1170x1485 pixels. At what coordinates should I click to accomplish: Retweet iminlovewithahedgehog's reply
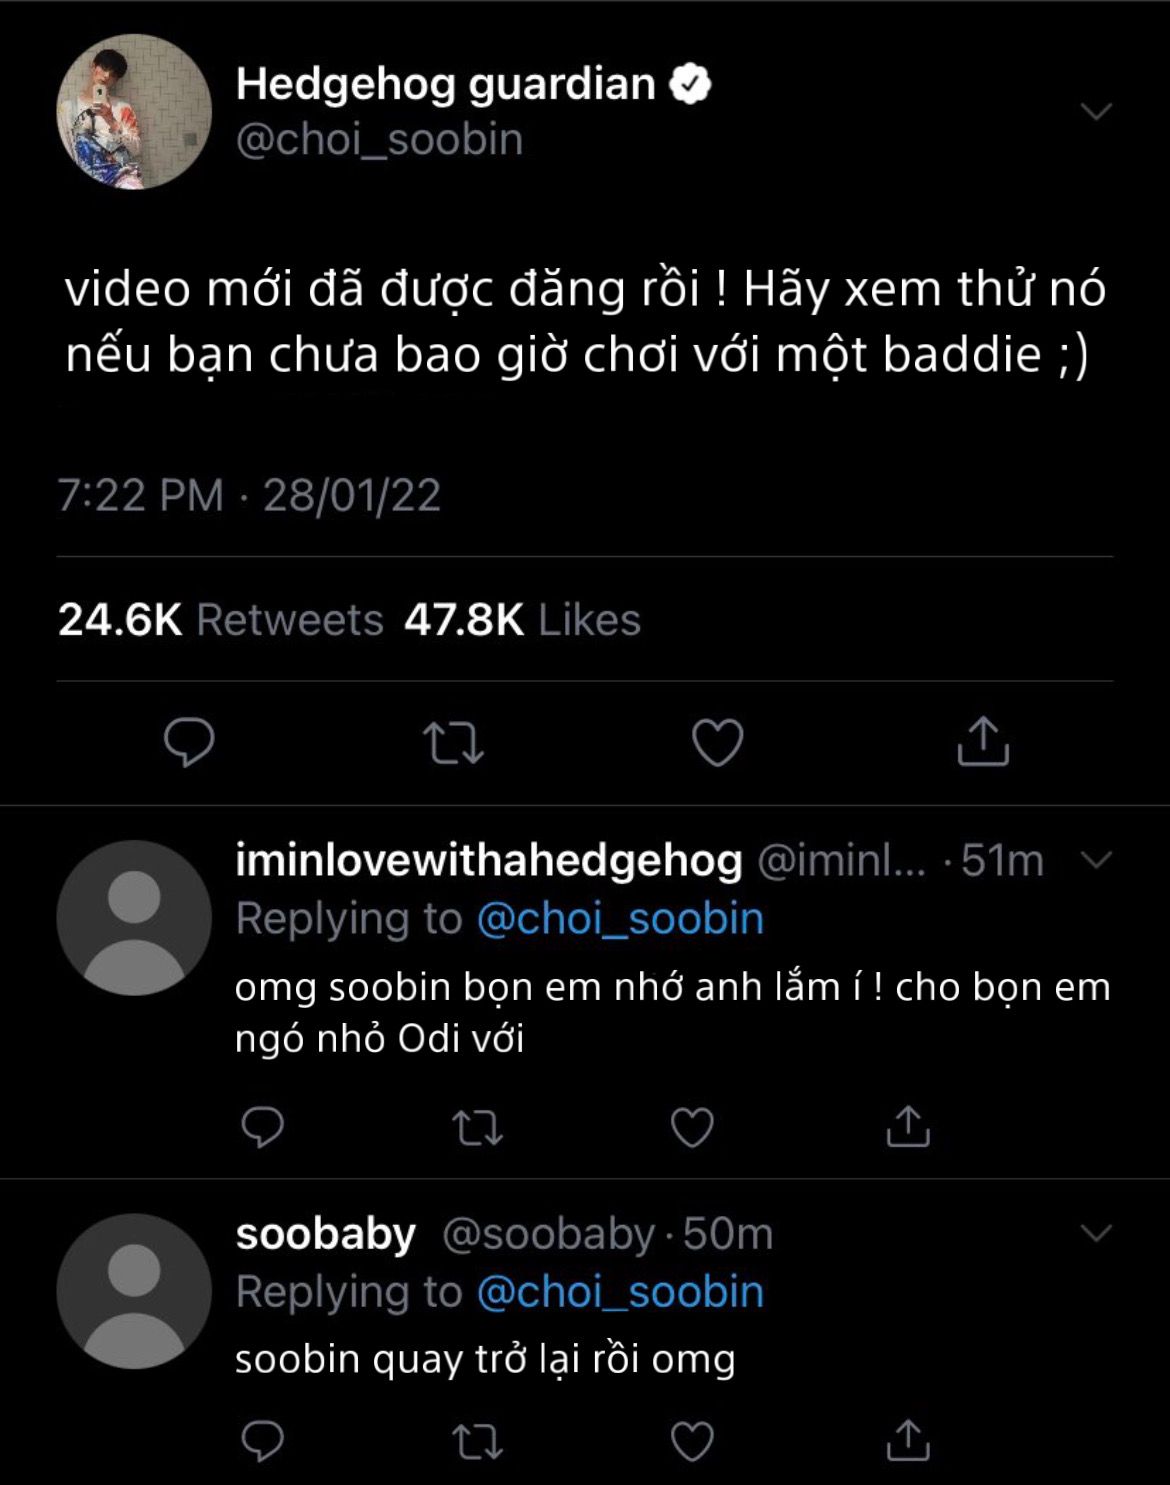pos(477,1127)
